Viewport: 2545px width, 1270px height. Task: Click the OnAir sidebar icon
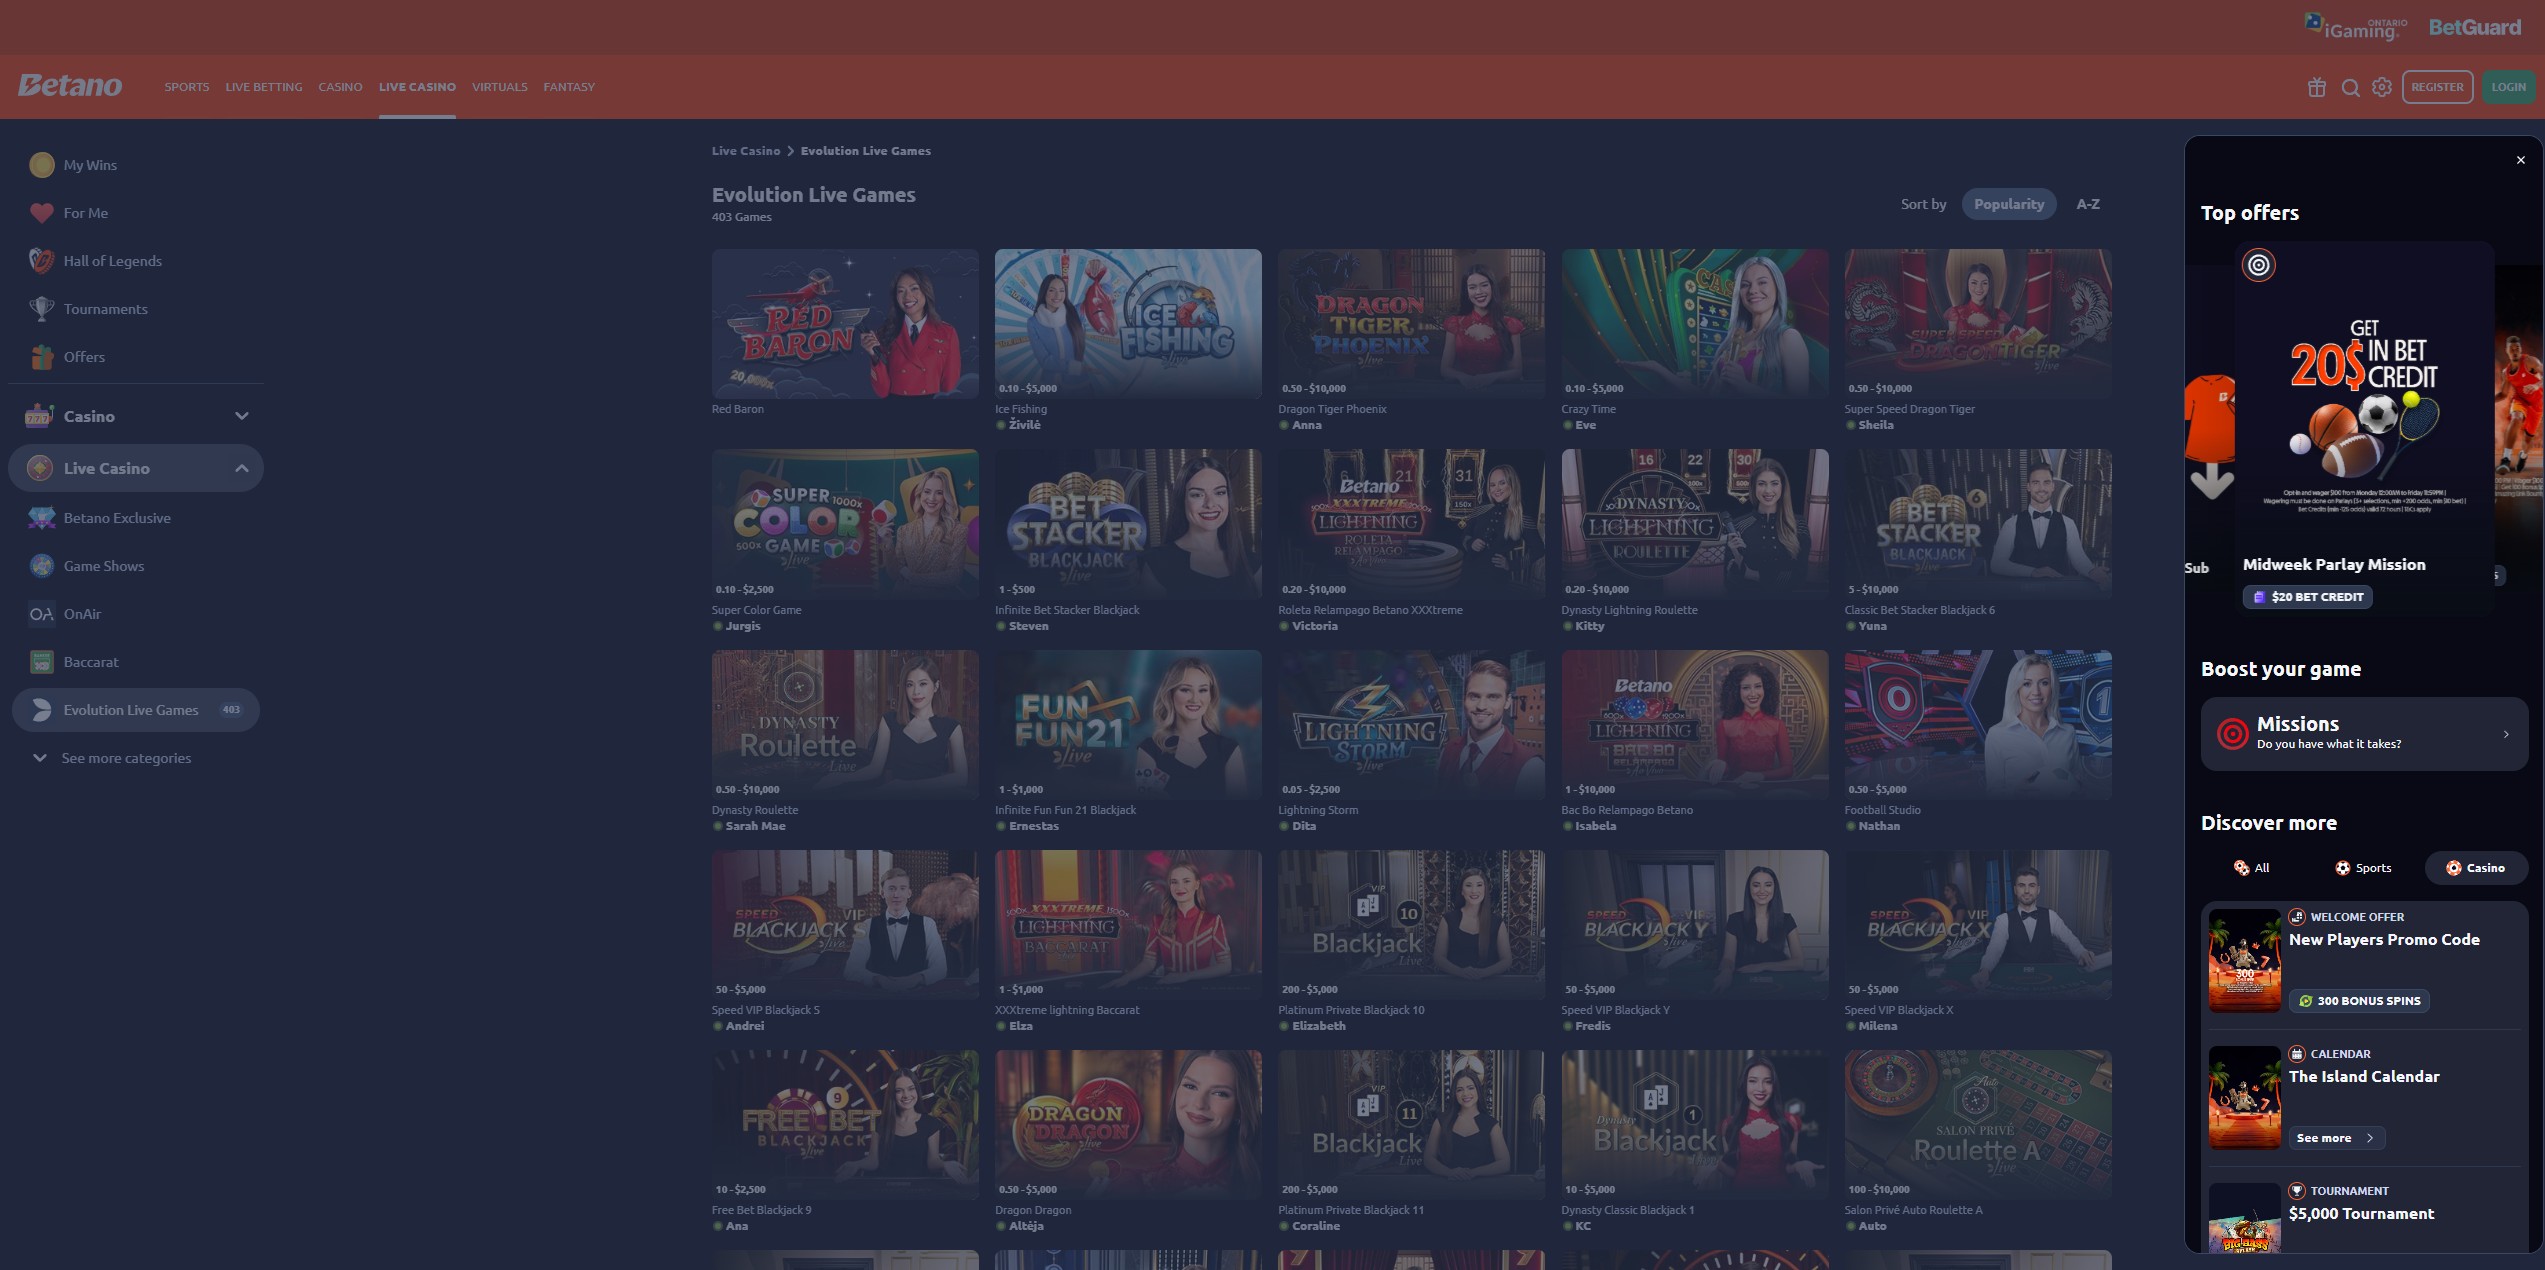coord(41,614)
